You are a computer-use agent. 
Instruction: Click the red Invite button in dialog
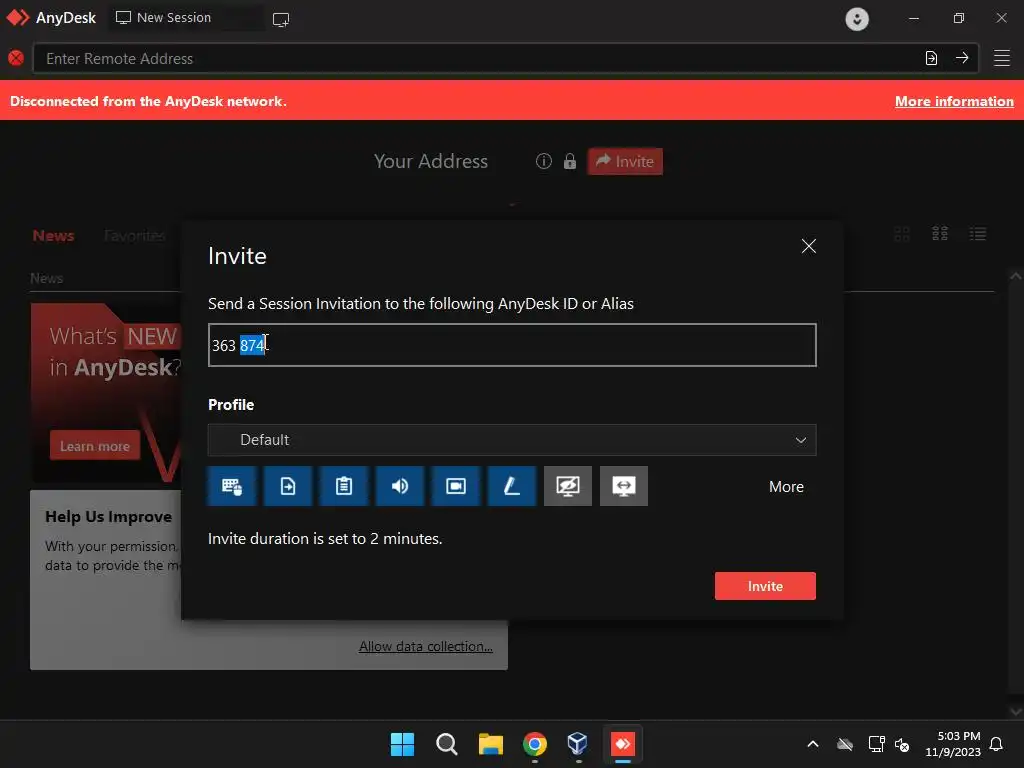coord(765,586)
